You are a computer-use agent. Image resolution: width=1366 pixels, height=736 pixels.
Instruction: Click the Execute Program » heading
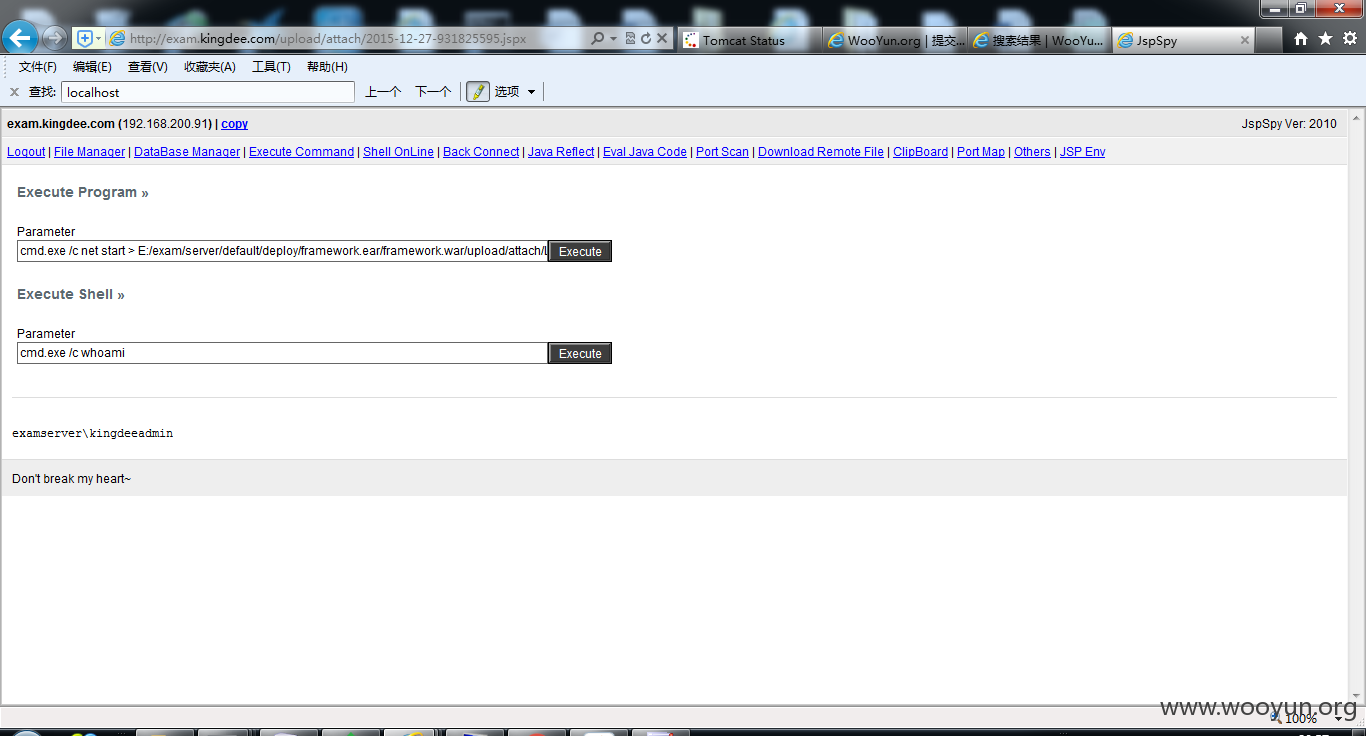[83, 192]
